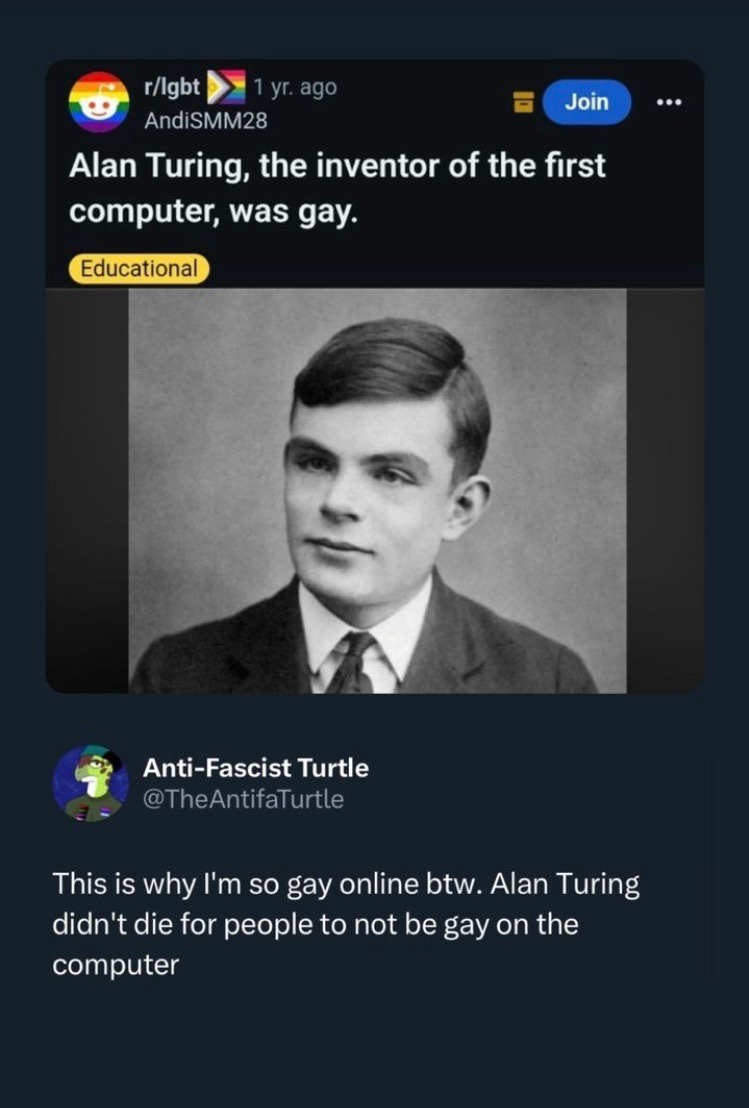Image resolution: width=749 pixels, height=1108 pixels.
Task: Click the progress pride flag icon
Action: coord(226,87)
